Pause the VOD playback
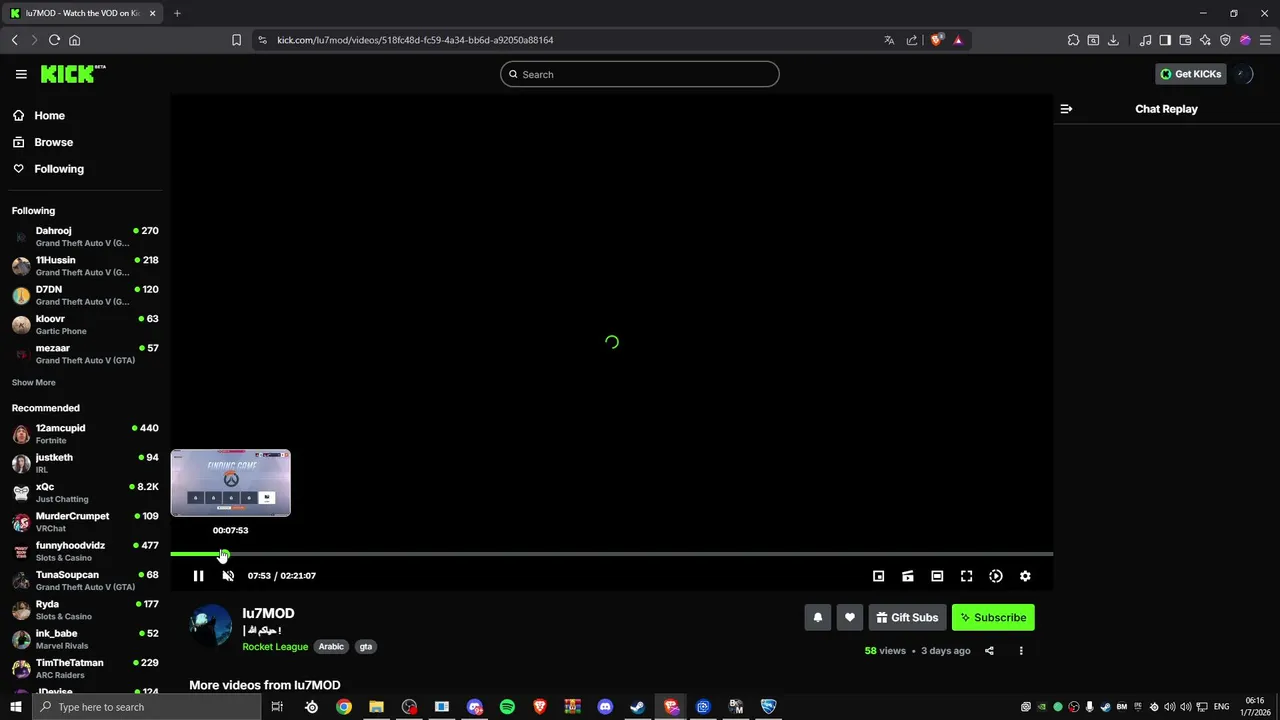 point(198,576)
